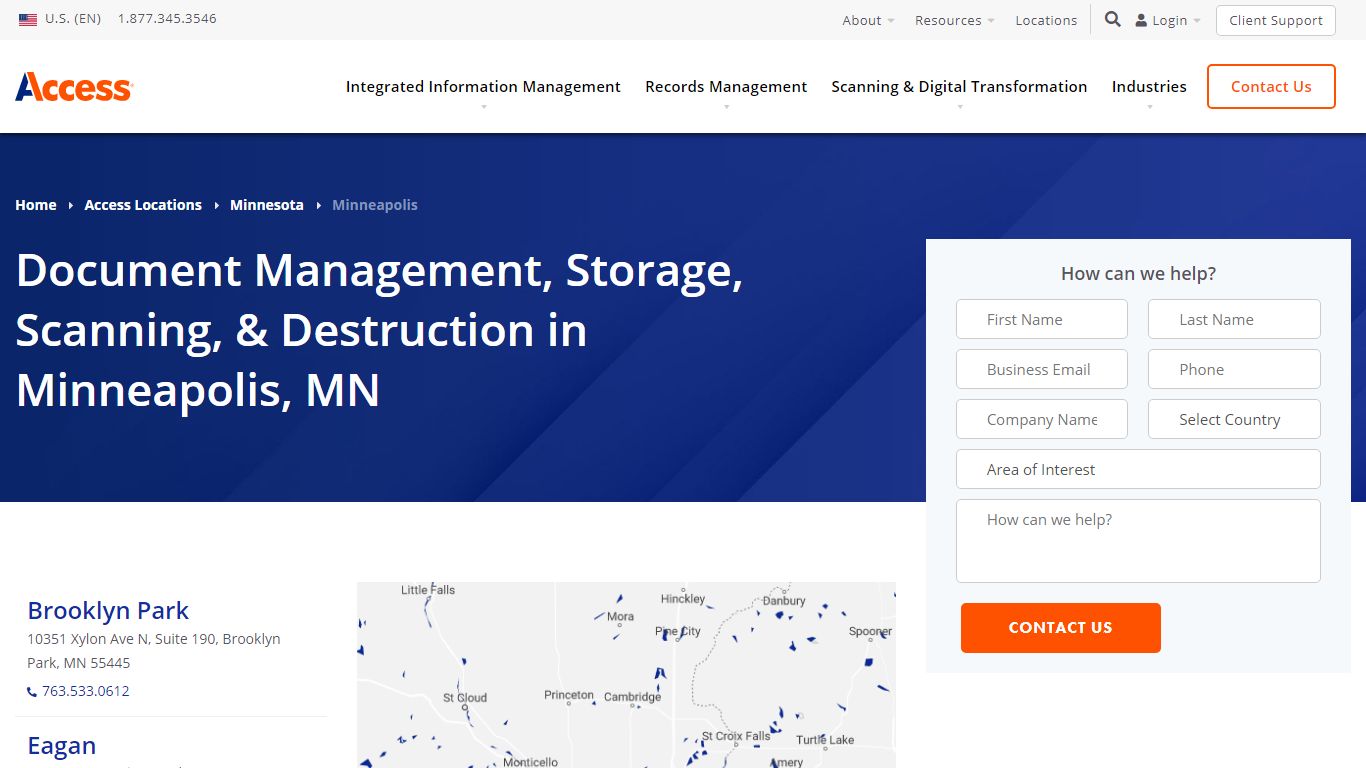Call Brooklyn Park at 763.533.0612

tap(85, 691)
